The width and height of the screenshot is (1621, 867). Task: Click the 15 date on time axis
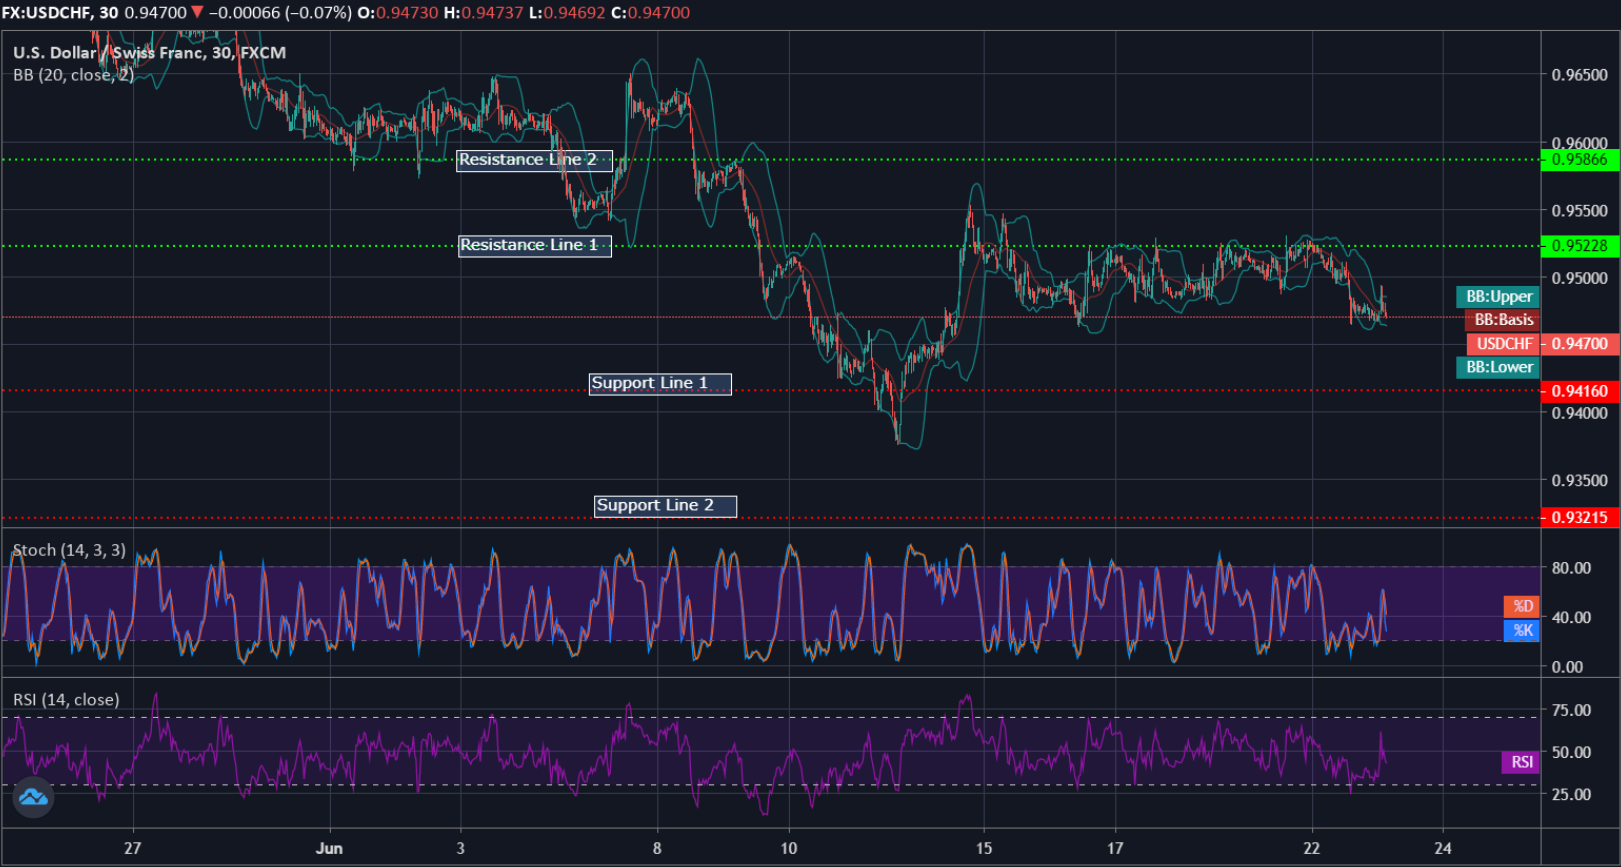(984, 848)
